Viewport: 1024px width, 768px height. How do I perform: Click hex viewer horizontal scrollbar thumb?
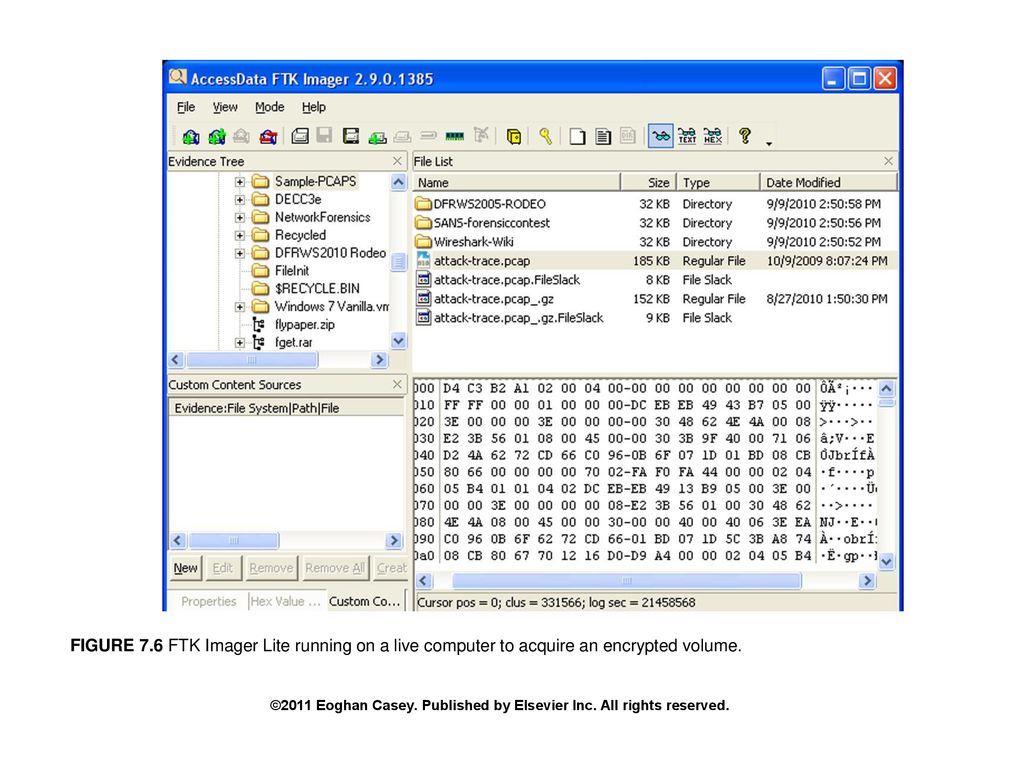[626, 581]
